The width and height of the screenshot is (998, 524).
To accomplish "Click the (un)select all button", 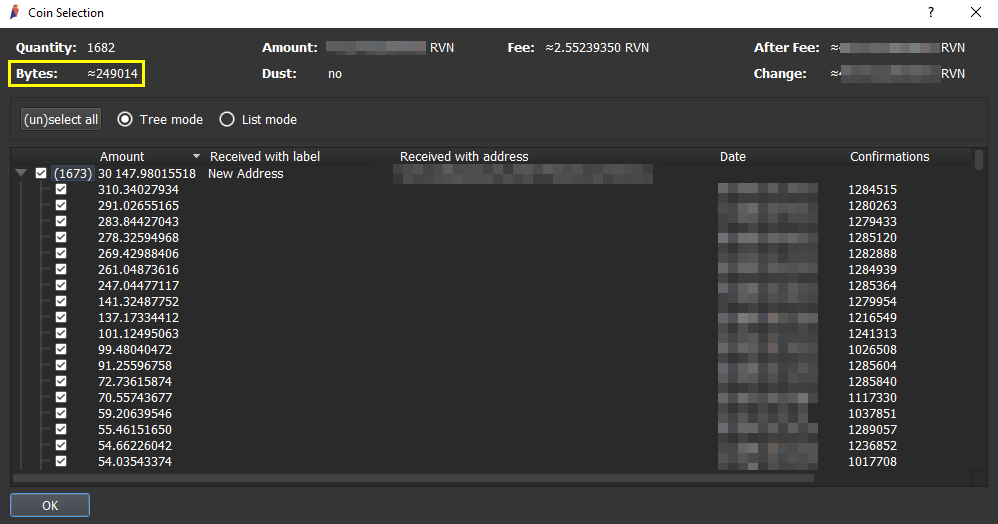I will point(61,119).
